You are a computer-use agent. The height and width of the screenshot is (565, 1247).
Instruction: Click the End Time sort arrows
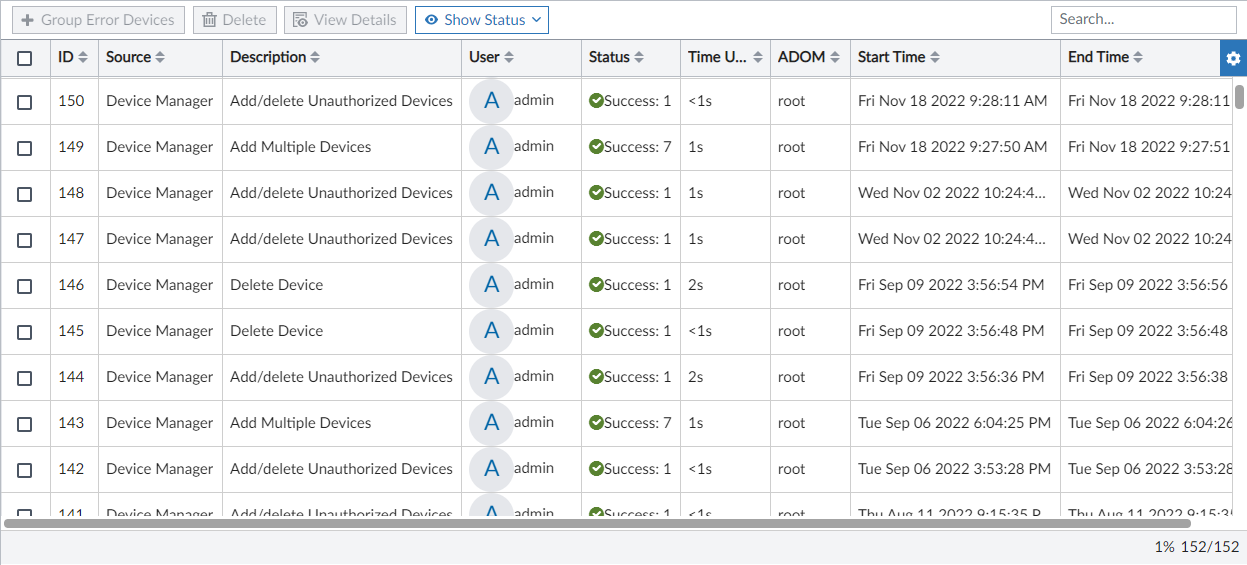pos(1138,58)
